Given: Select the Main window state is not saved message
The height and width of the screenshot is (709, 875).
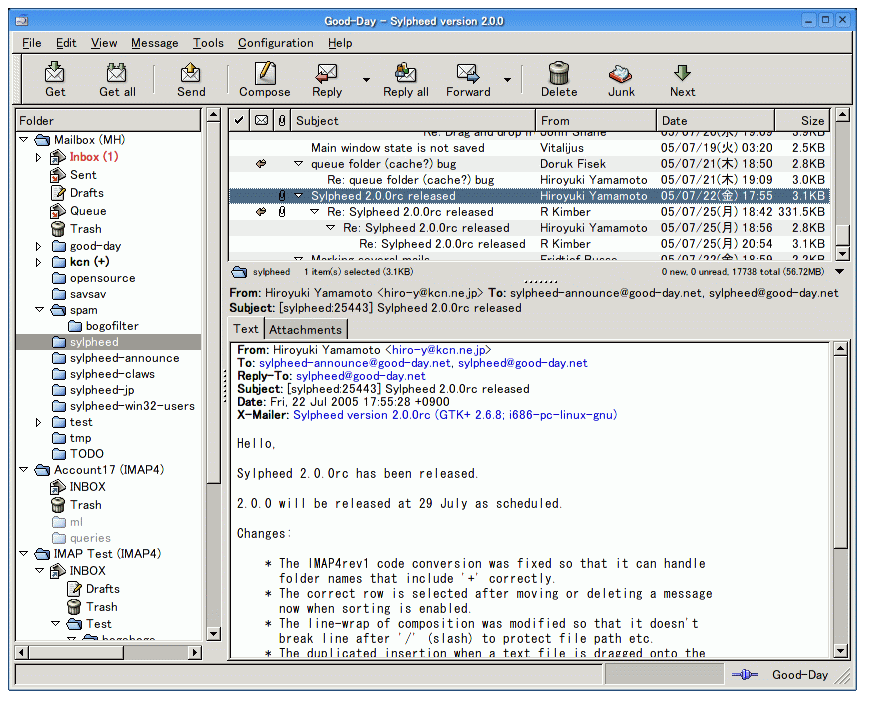Looking at the screenshot, I should [529, 148].
